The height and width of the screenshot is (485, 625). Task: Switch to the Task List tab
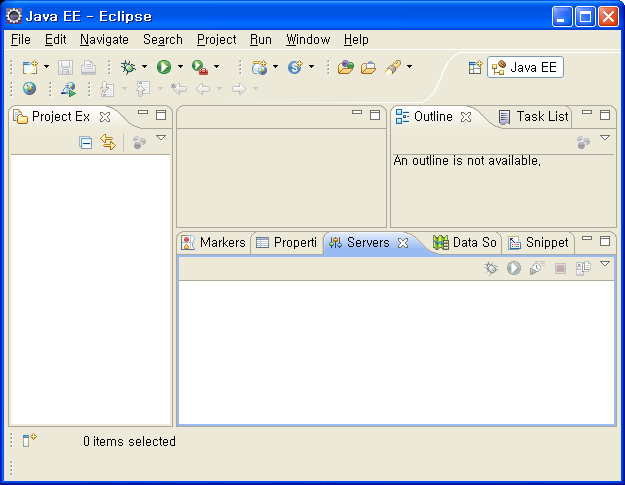coord(533,116)
